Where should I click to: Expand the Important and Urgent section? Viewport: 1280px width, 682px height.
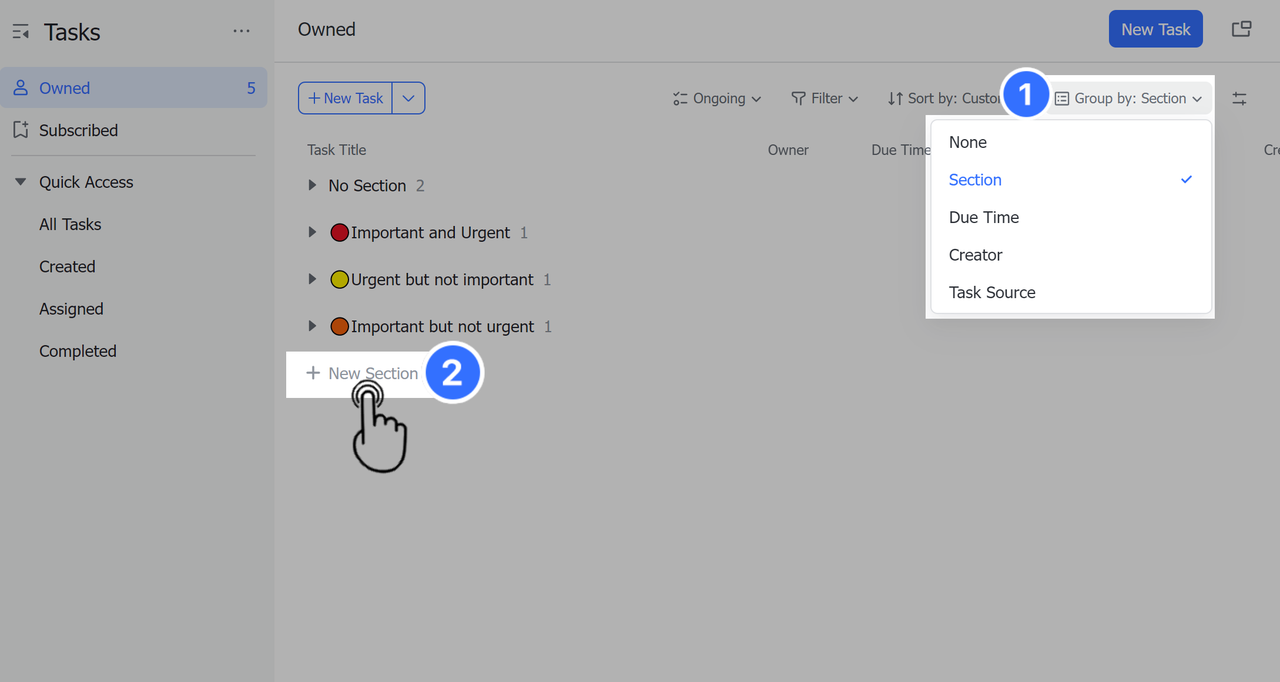pos(312,233)
